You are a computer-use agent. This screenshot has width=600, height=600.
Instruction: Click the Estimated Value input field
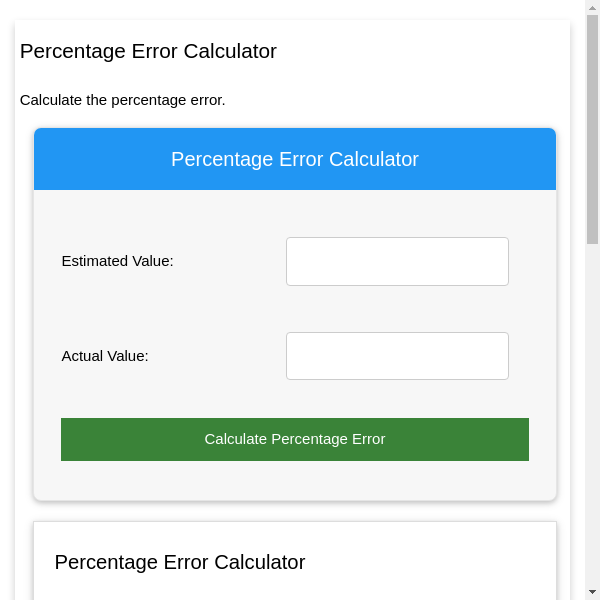coord(397,261)
